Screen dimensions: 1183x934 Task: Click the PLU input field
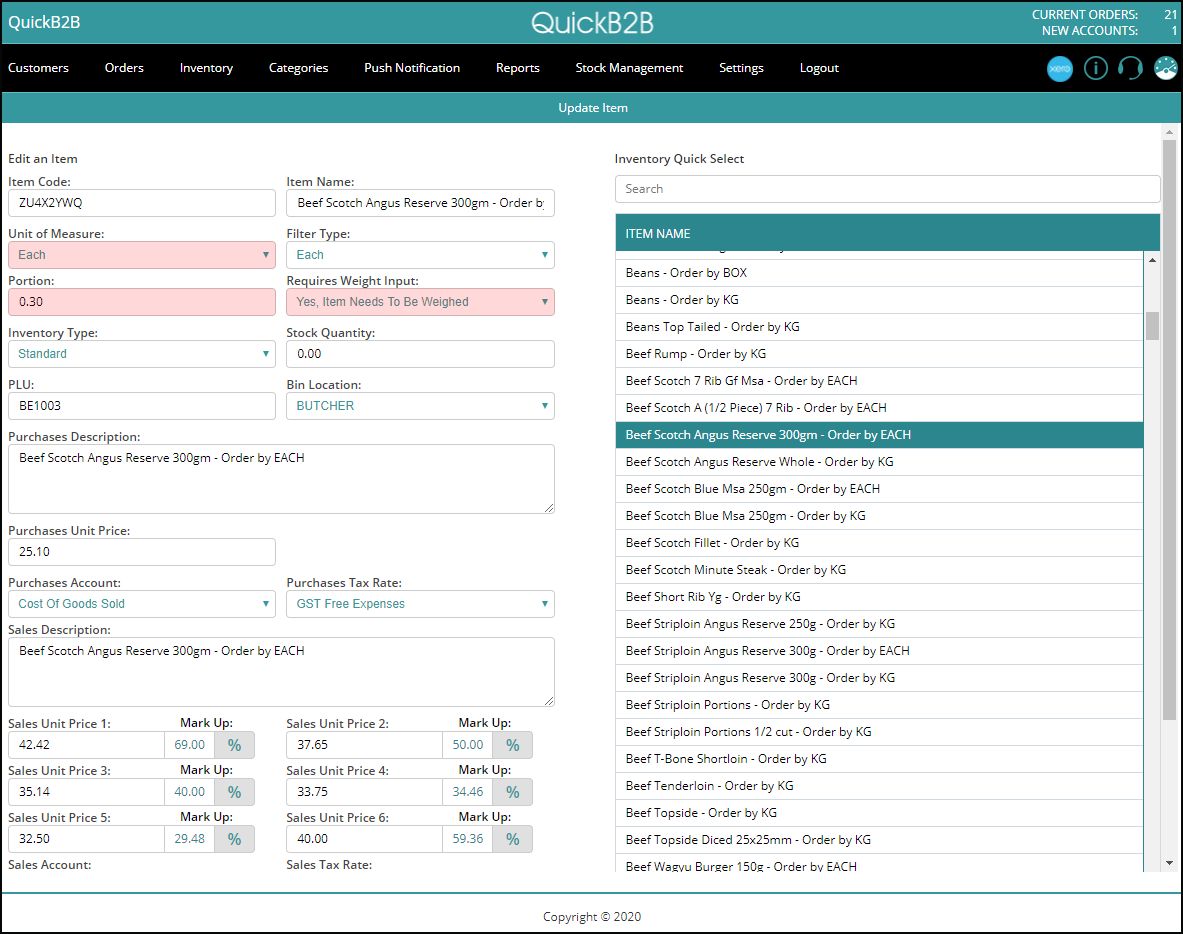(x=142, y=406)
